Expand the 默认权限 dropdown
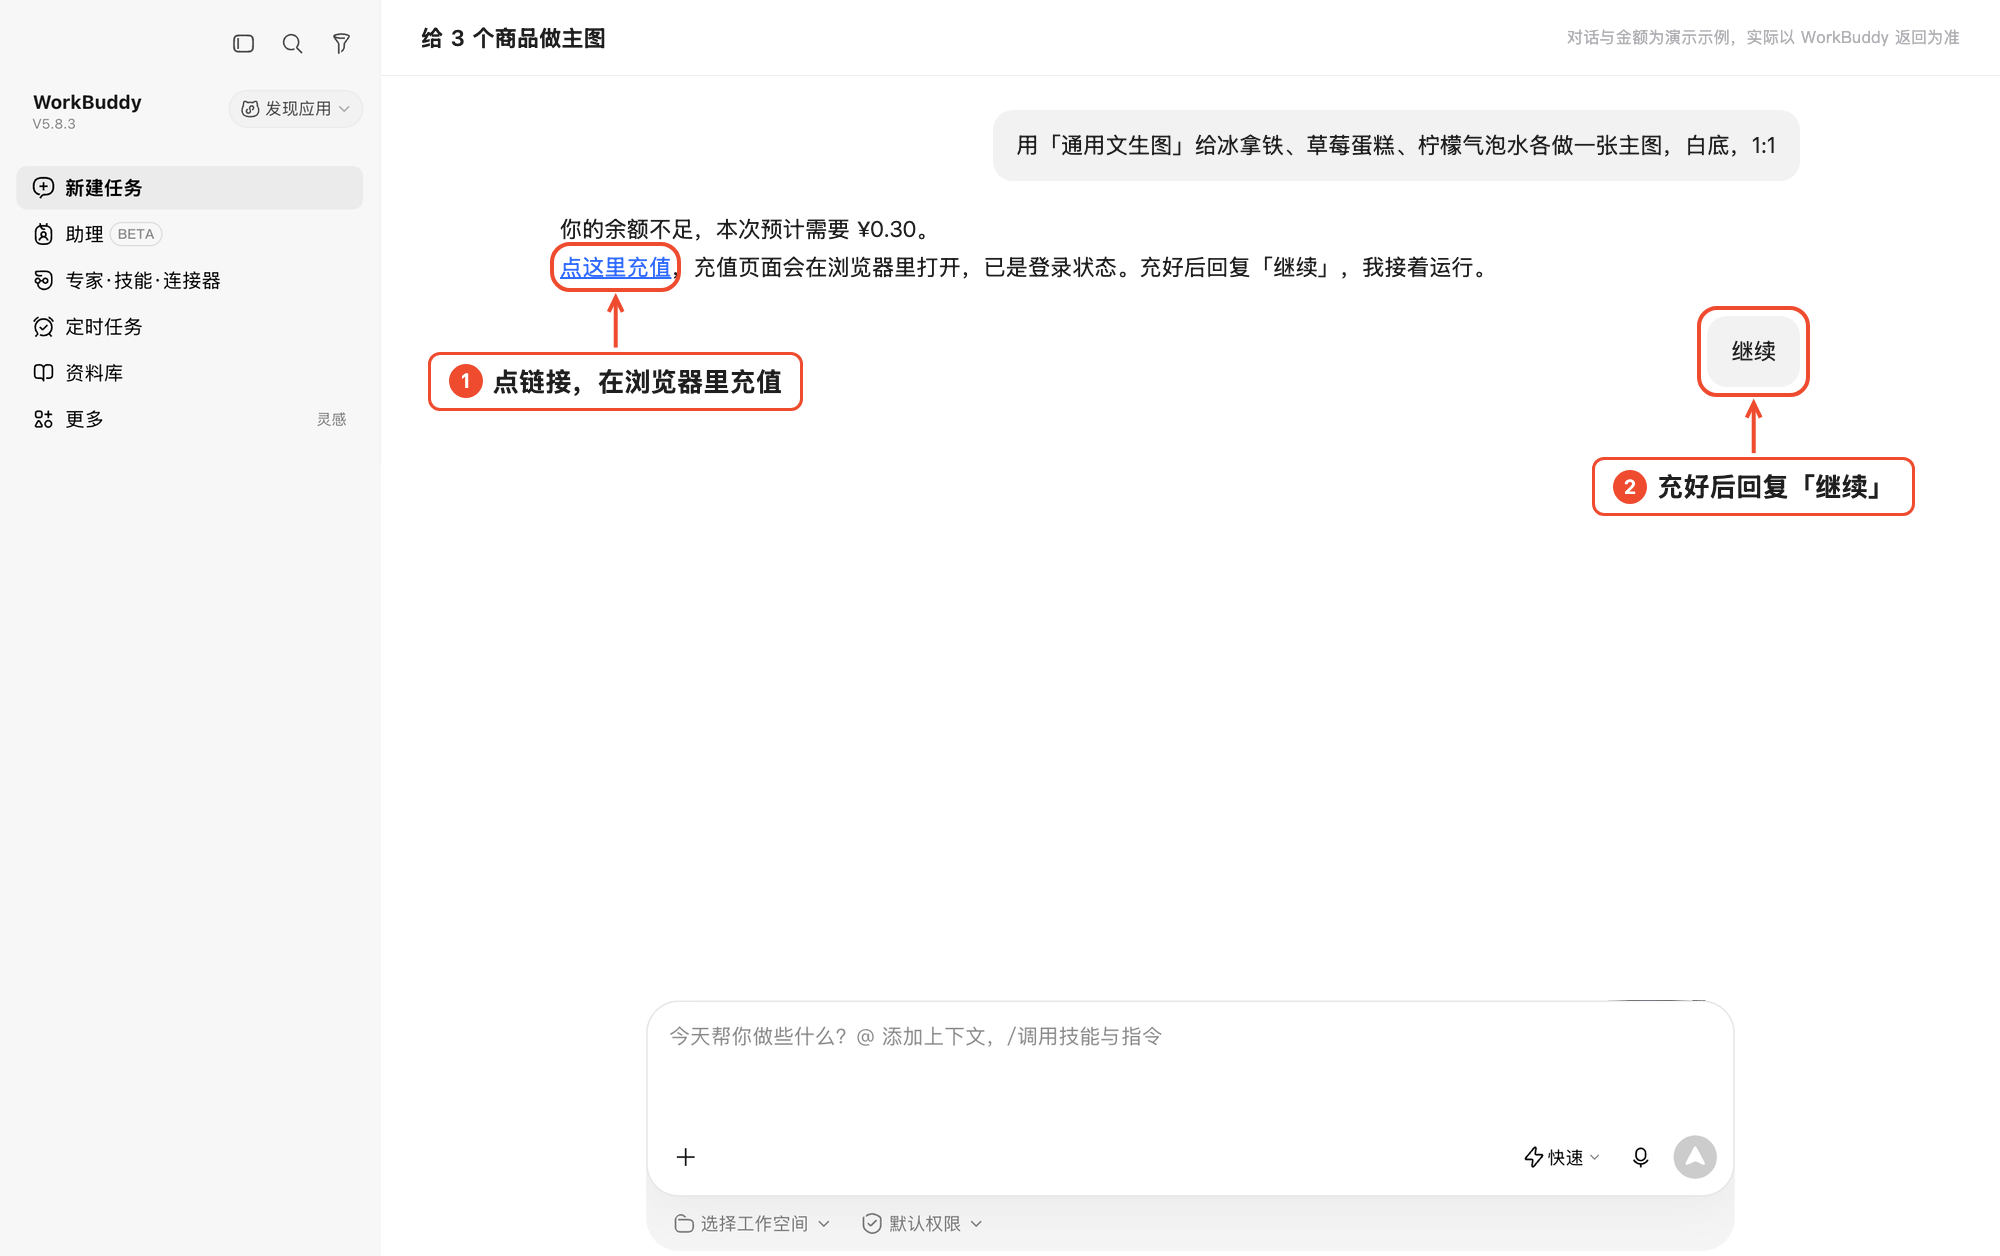2000x1256 pixels. (x=922, y=1223)
